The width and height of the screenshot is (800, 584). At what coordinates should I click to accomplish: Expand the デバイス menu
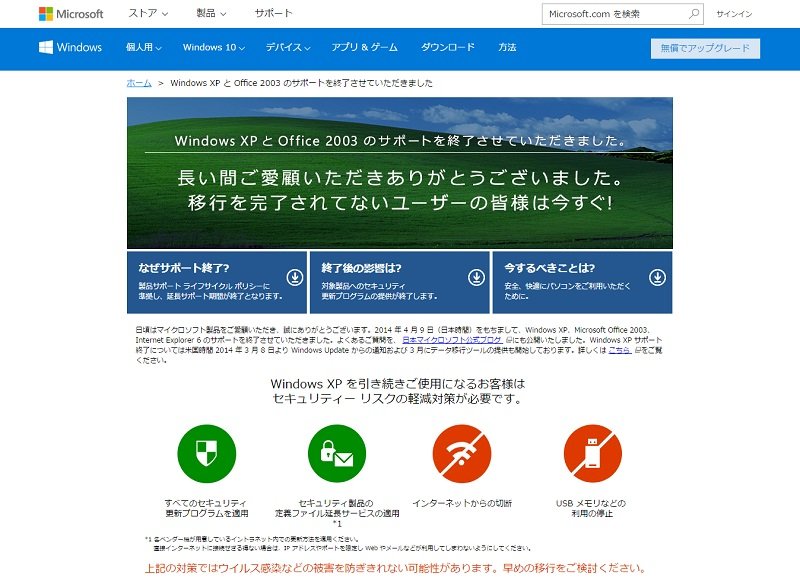288,47
